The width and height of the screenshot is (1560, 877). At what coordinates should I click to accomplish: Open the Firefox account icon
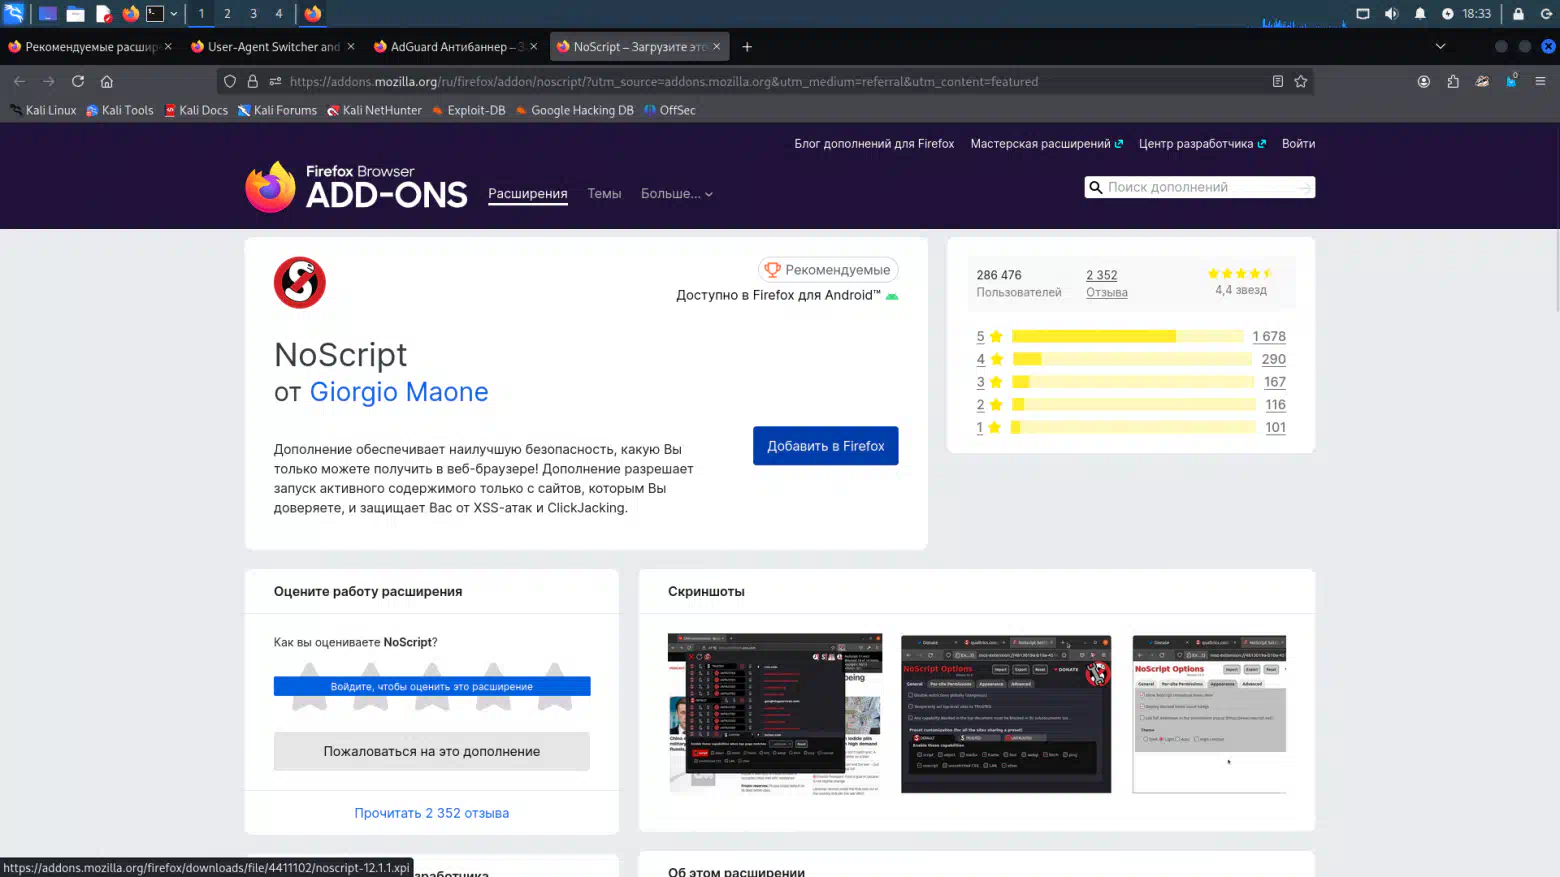1424,81
